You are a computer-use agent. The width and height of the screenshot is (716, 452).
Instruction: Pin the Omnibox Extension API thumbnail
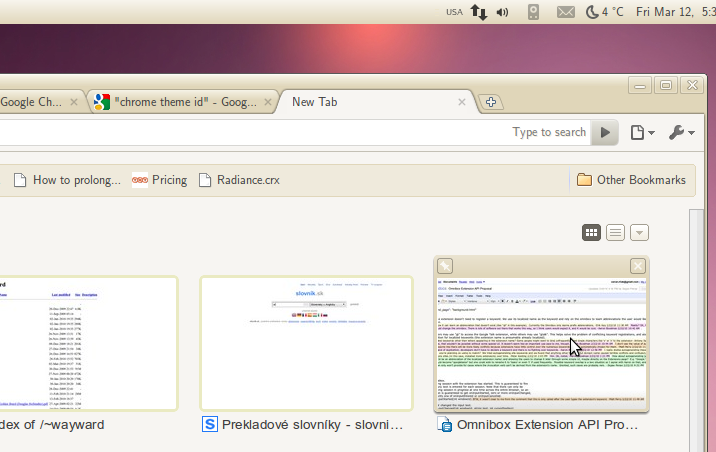445,266
